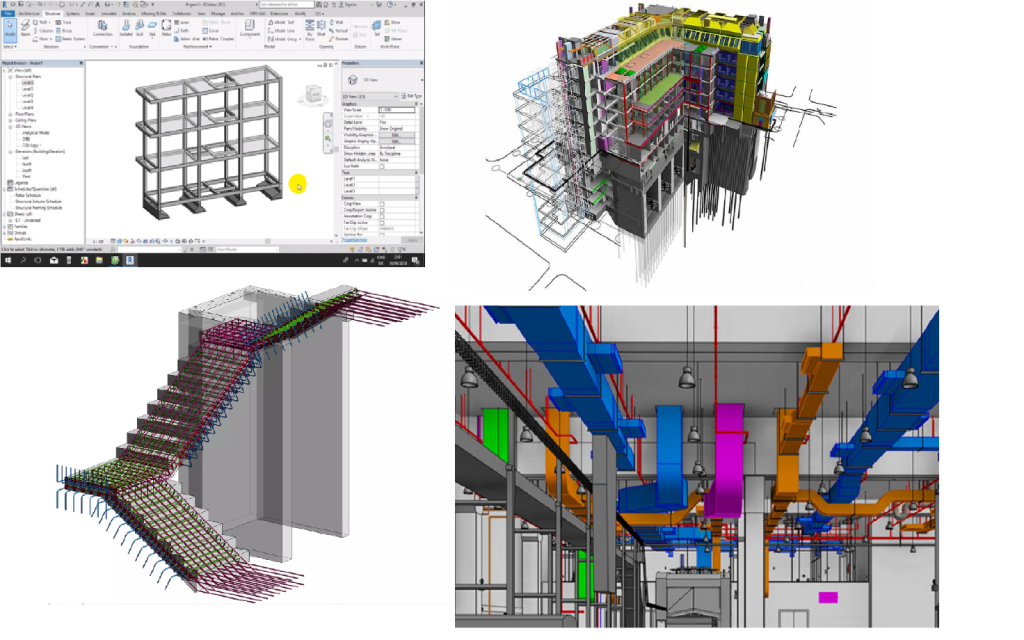Open the Annotate ribbon tab
1024x640 pixels.
(109, 14)
